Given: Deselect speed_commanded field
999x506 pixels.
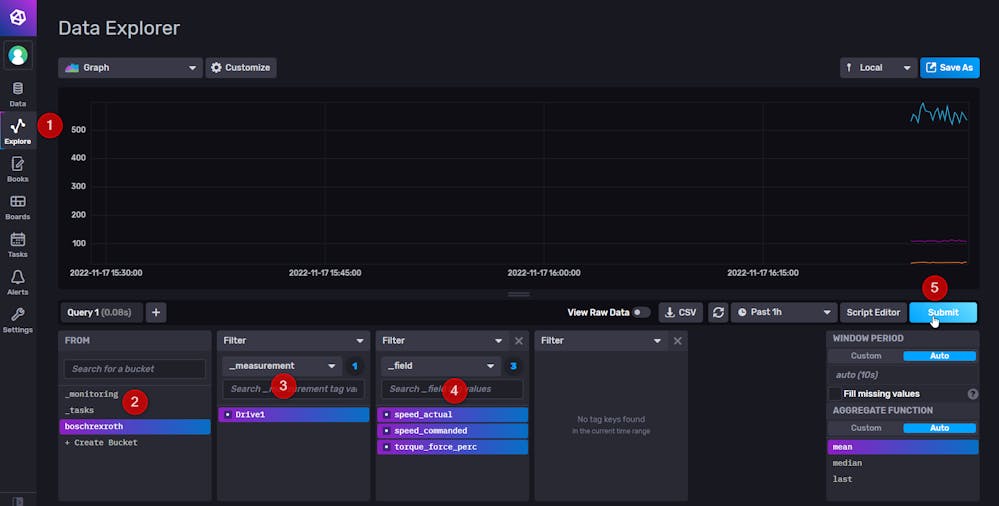Looking at the screenshot, I should coord(452,431).
